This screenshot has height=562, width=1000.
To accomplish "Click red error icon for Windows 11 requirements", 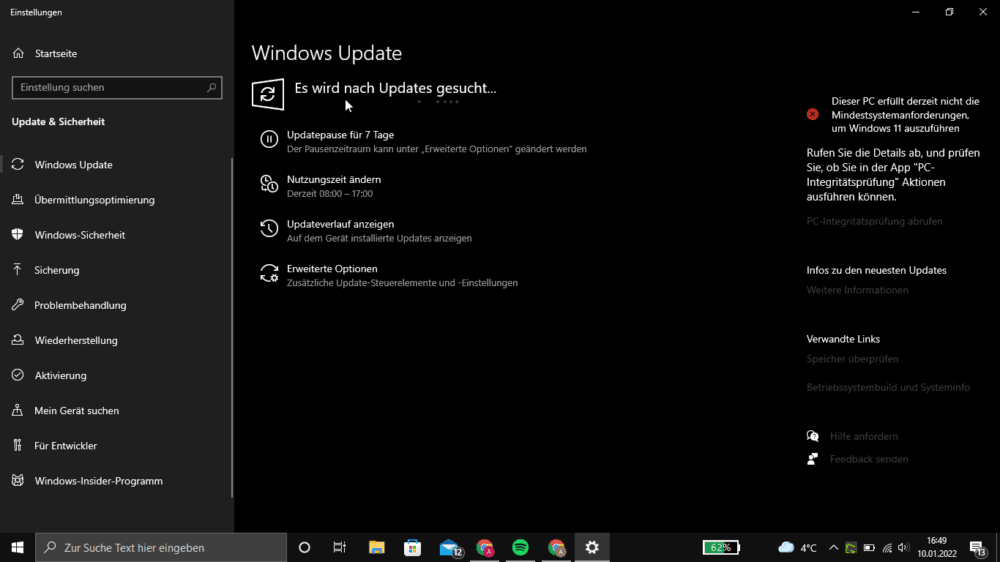I will tap(812, 114).
